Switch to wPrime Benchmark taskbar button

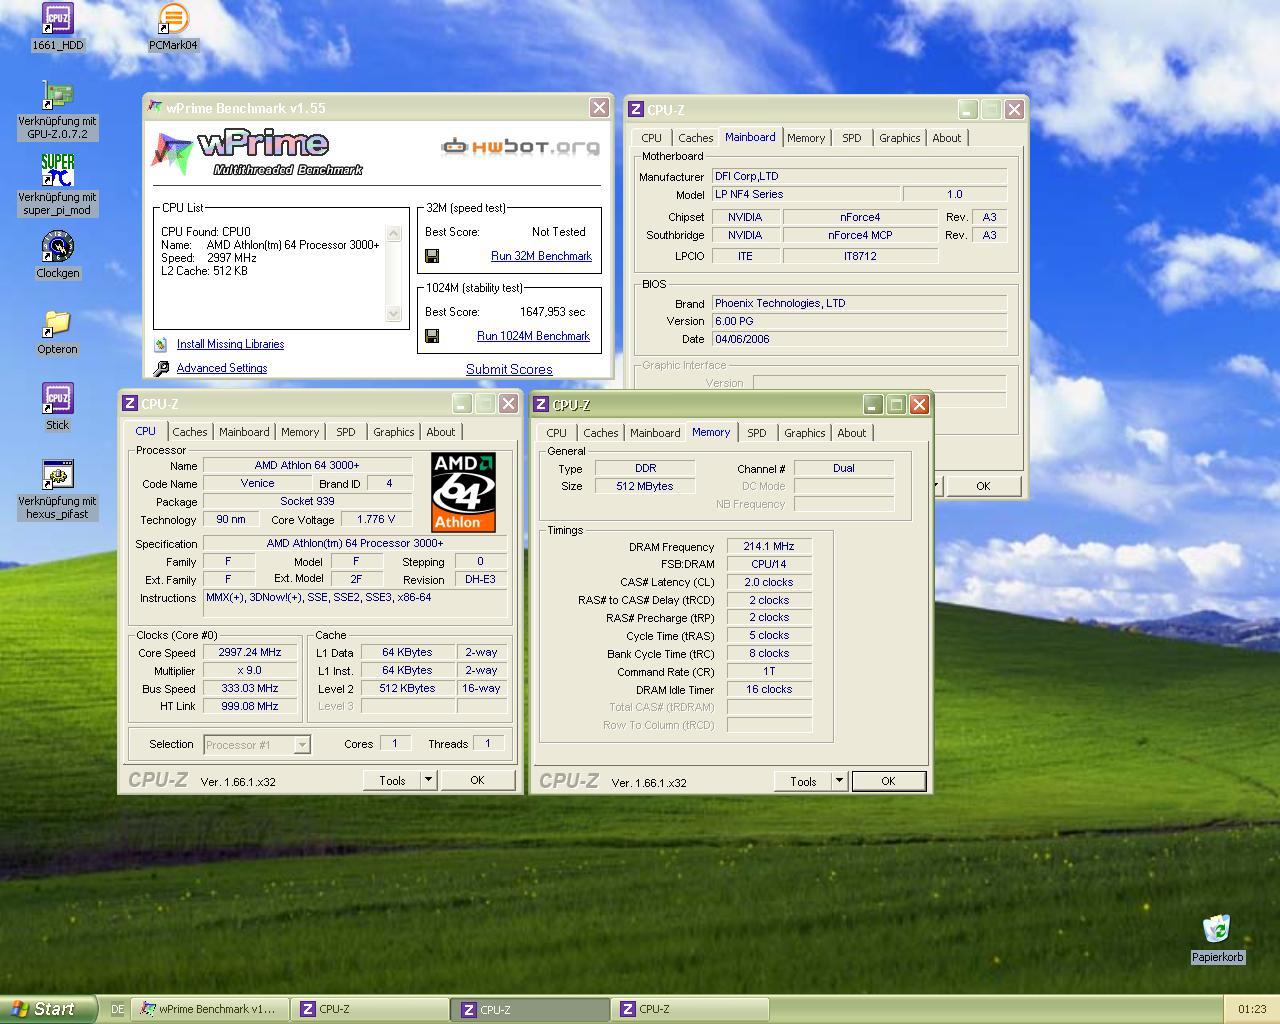click(x=211, y=1009)
